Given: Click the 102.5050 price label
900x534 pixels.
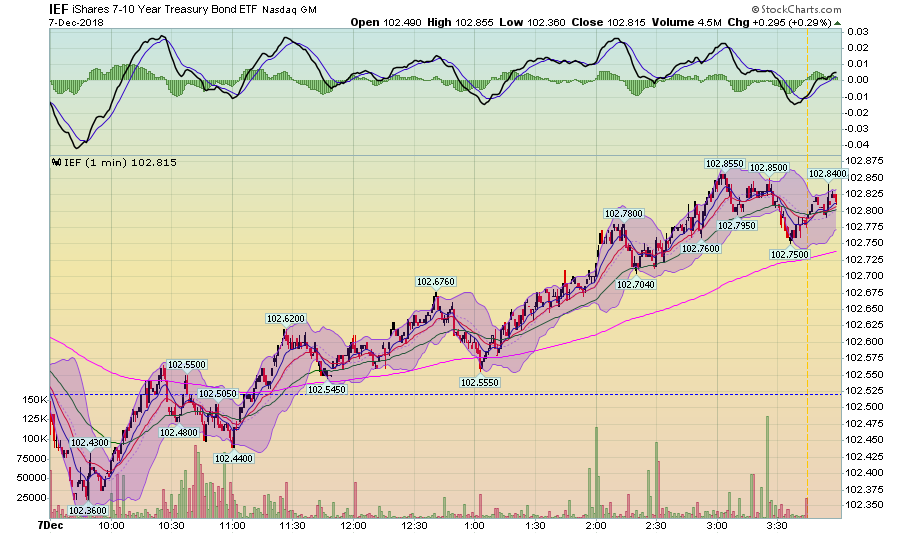Looking at the screenshot, I should 218,393.
